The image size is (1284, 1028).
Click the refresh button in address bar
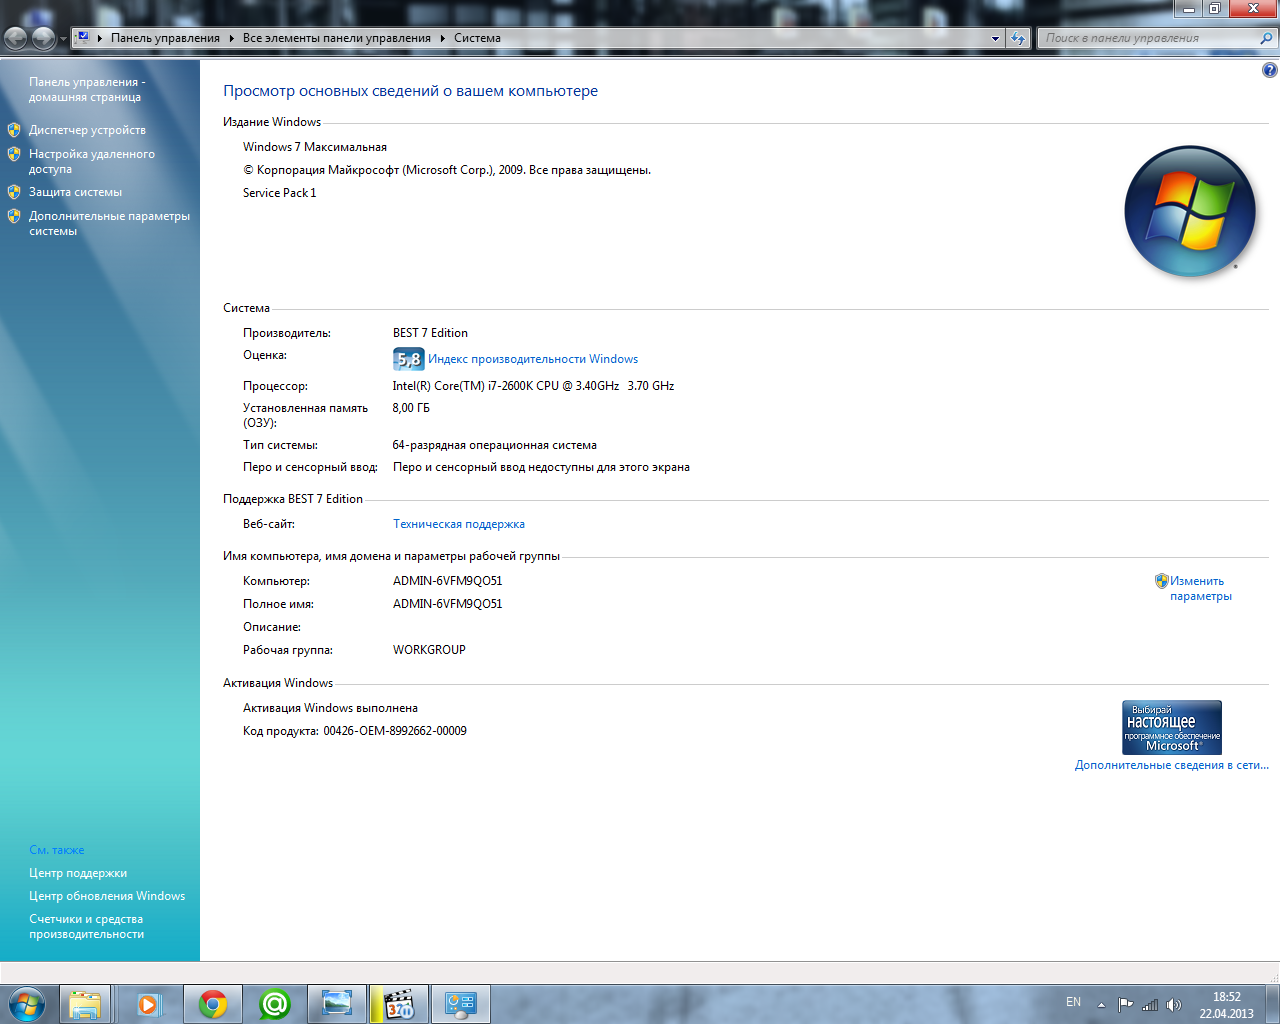[1018, 39]
